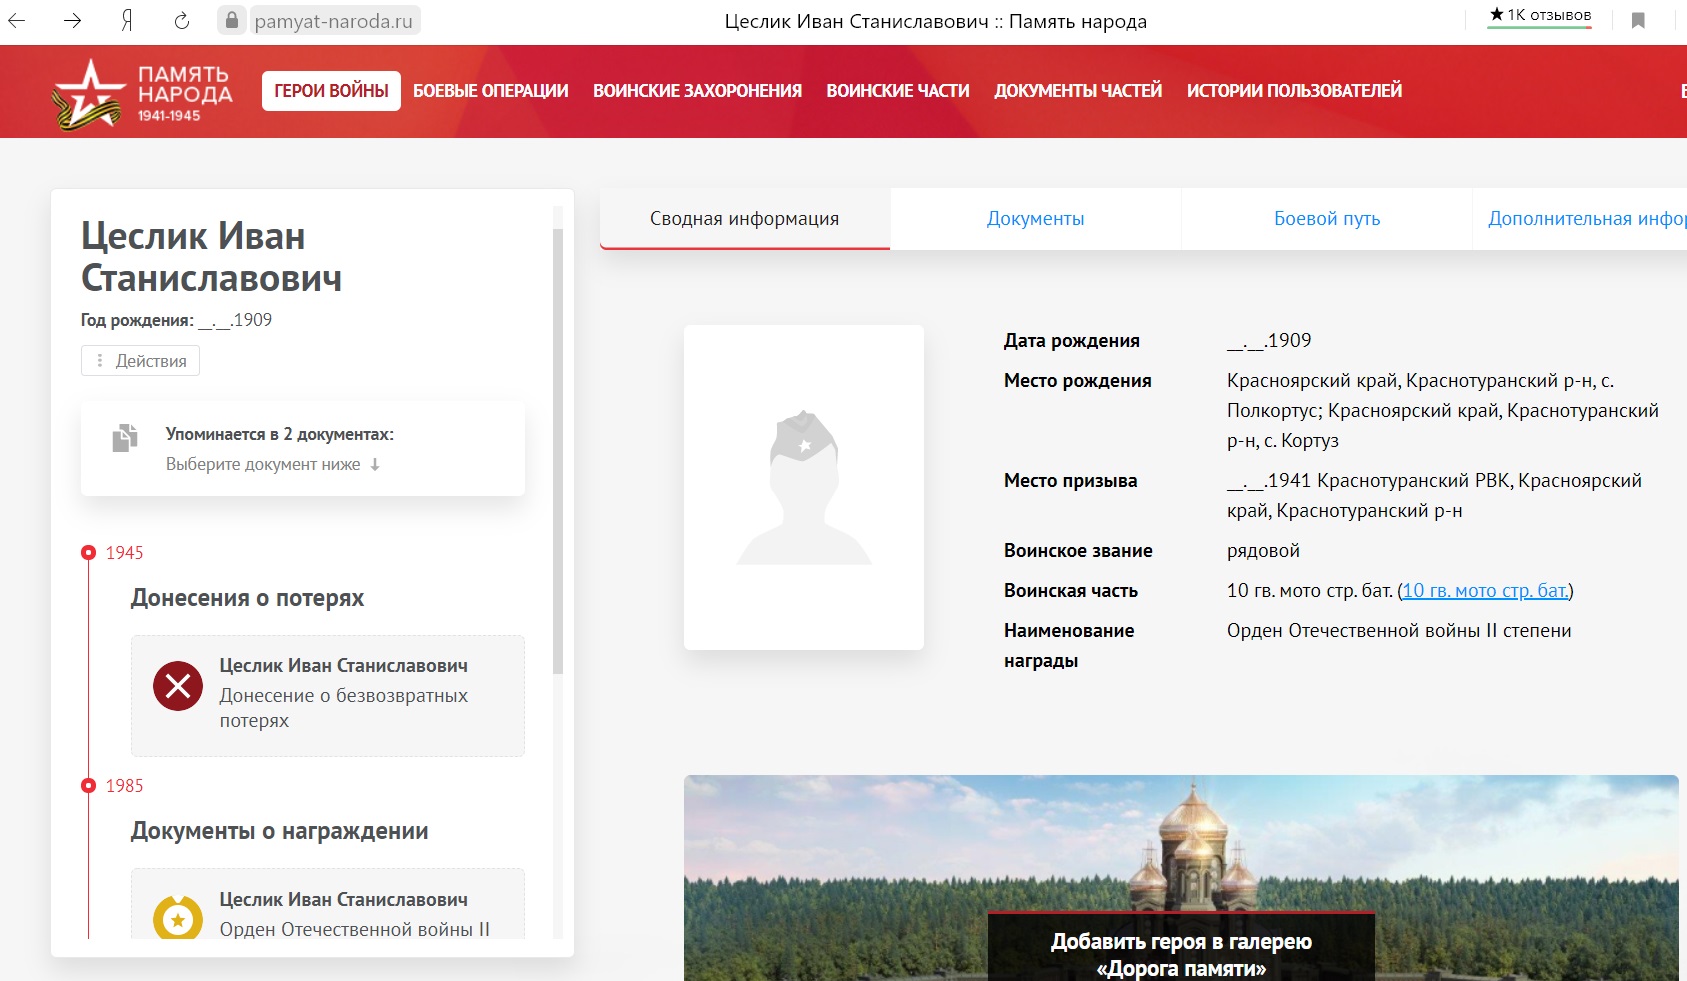Click the gold award medal icon
The width and height of the screenshot is (1687, 981).
pos(178,918)
